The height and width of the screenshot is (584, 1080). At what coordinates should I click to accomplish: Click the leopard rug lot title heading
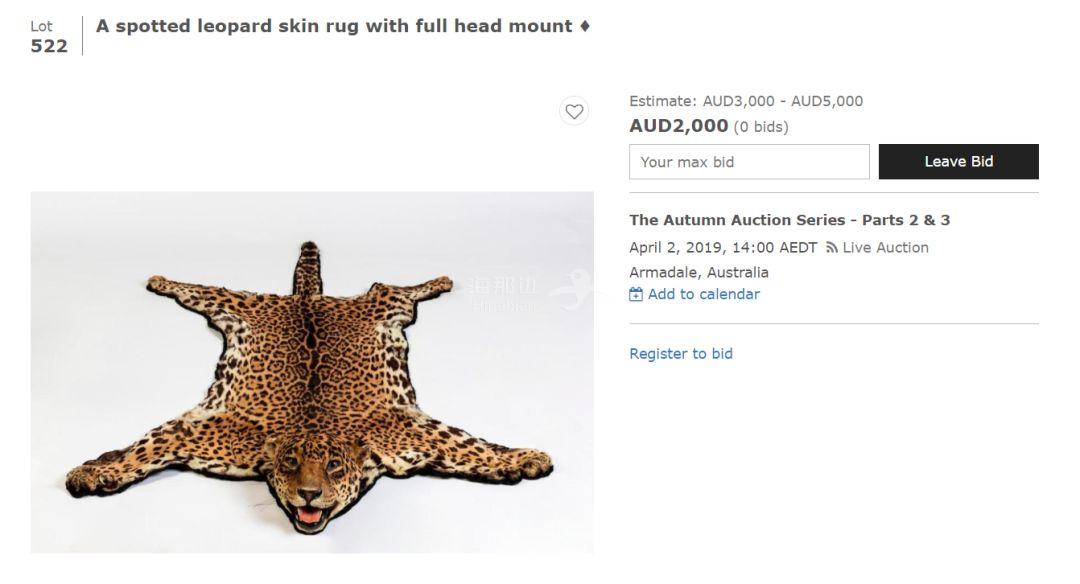pyautogui.click(x=334, y=26)
